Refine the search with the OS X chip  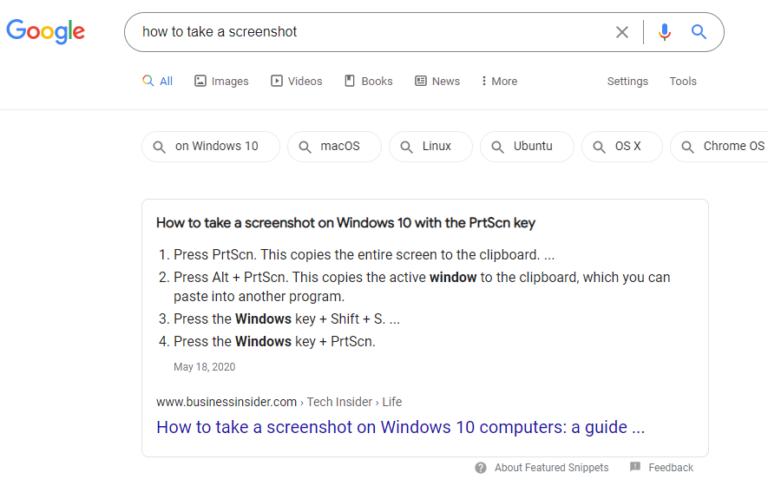(620, 146)
